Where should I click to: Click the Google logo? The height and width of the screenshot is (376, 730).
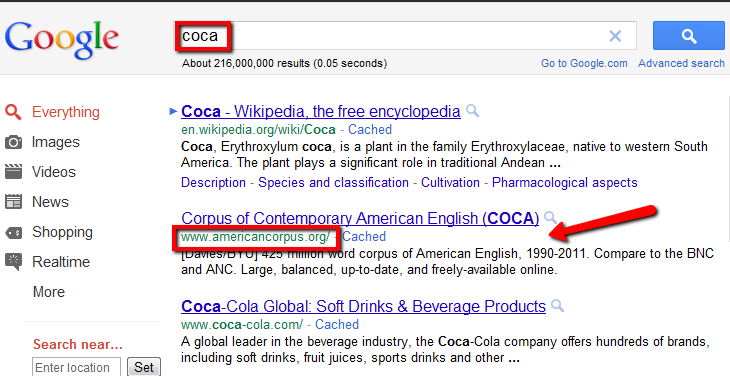click(x=61, y=40)
